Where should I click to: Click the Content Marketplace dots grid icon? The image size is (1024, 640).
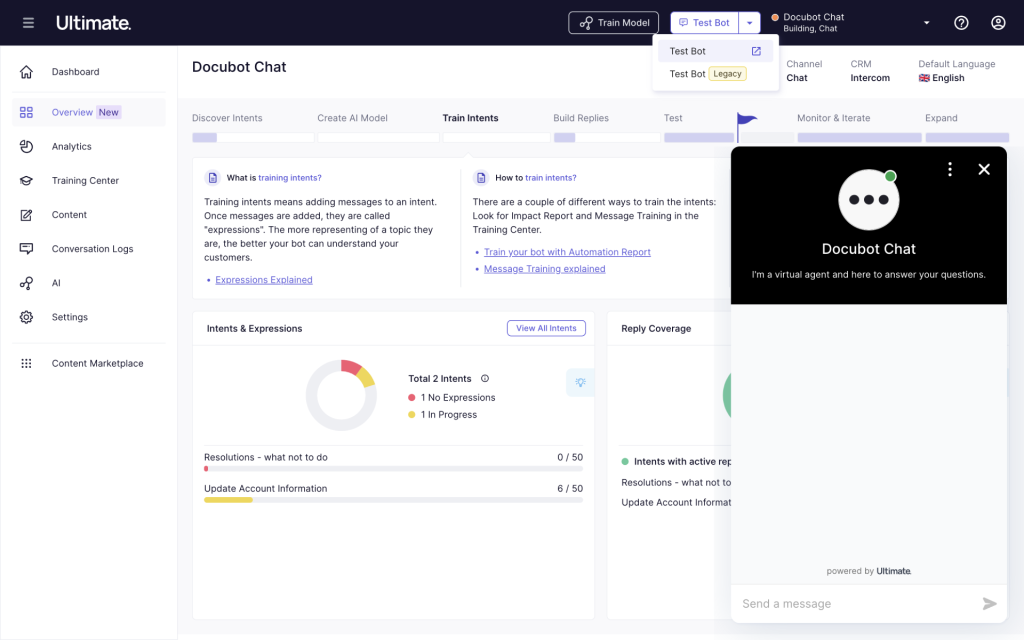coord(26,363)
